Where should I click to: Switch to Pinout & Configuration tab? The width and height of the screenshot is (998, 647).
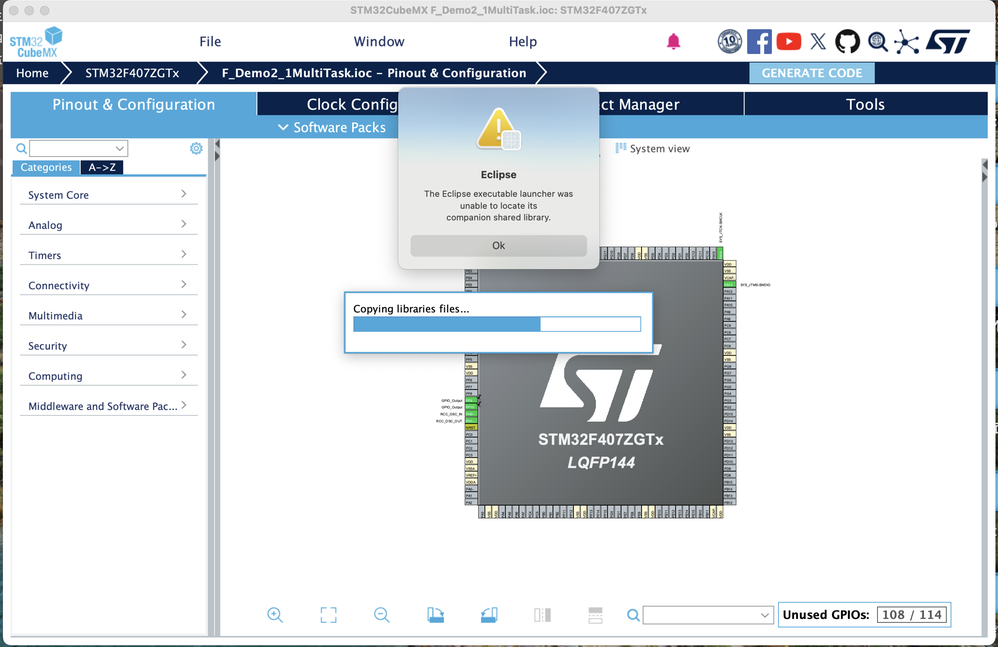click(134, 104)
